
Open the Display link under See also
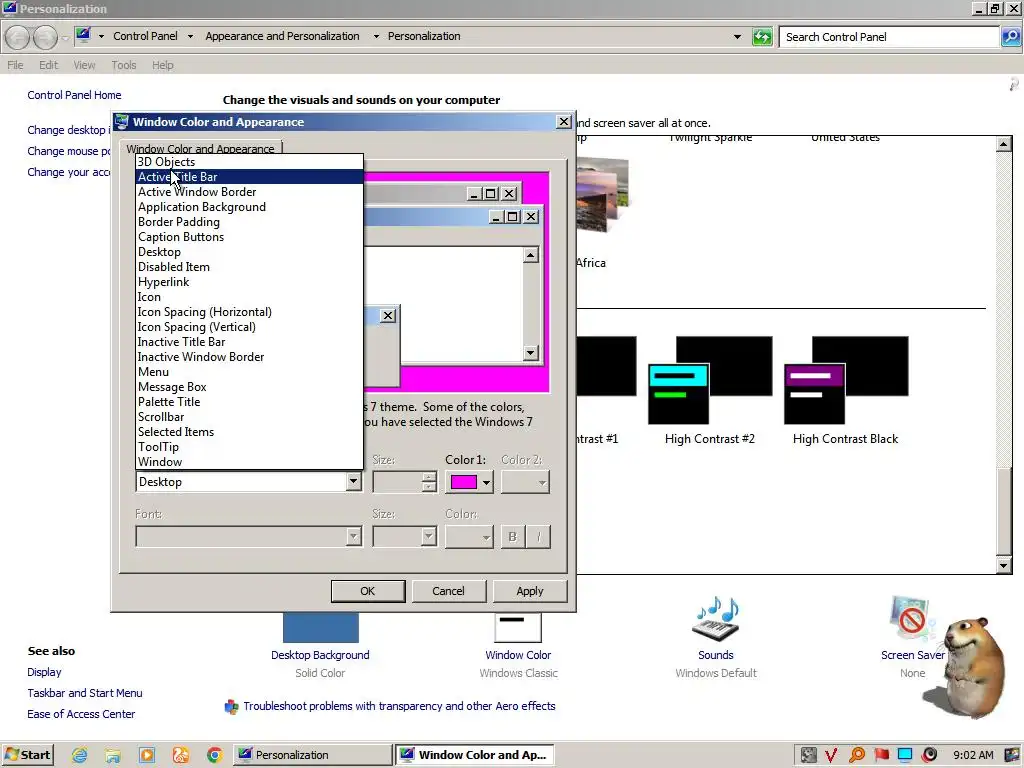(x=44, y=672)
